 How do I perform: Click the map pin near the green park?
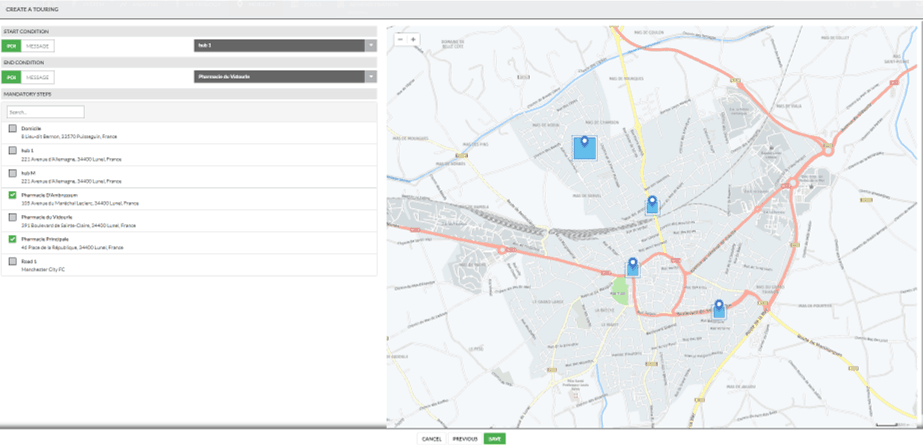632,267
